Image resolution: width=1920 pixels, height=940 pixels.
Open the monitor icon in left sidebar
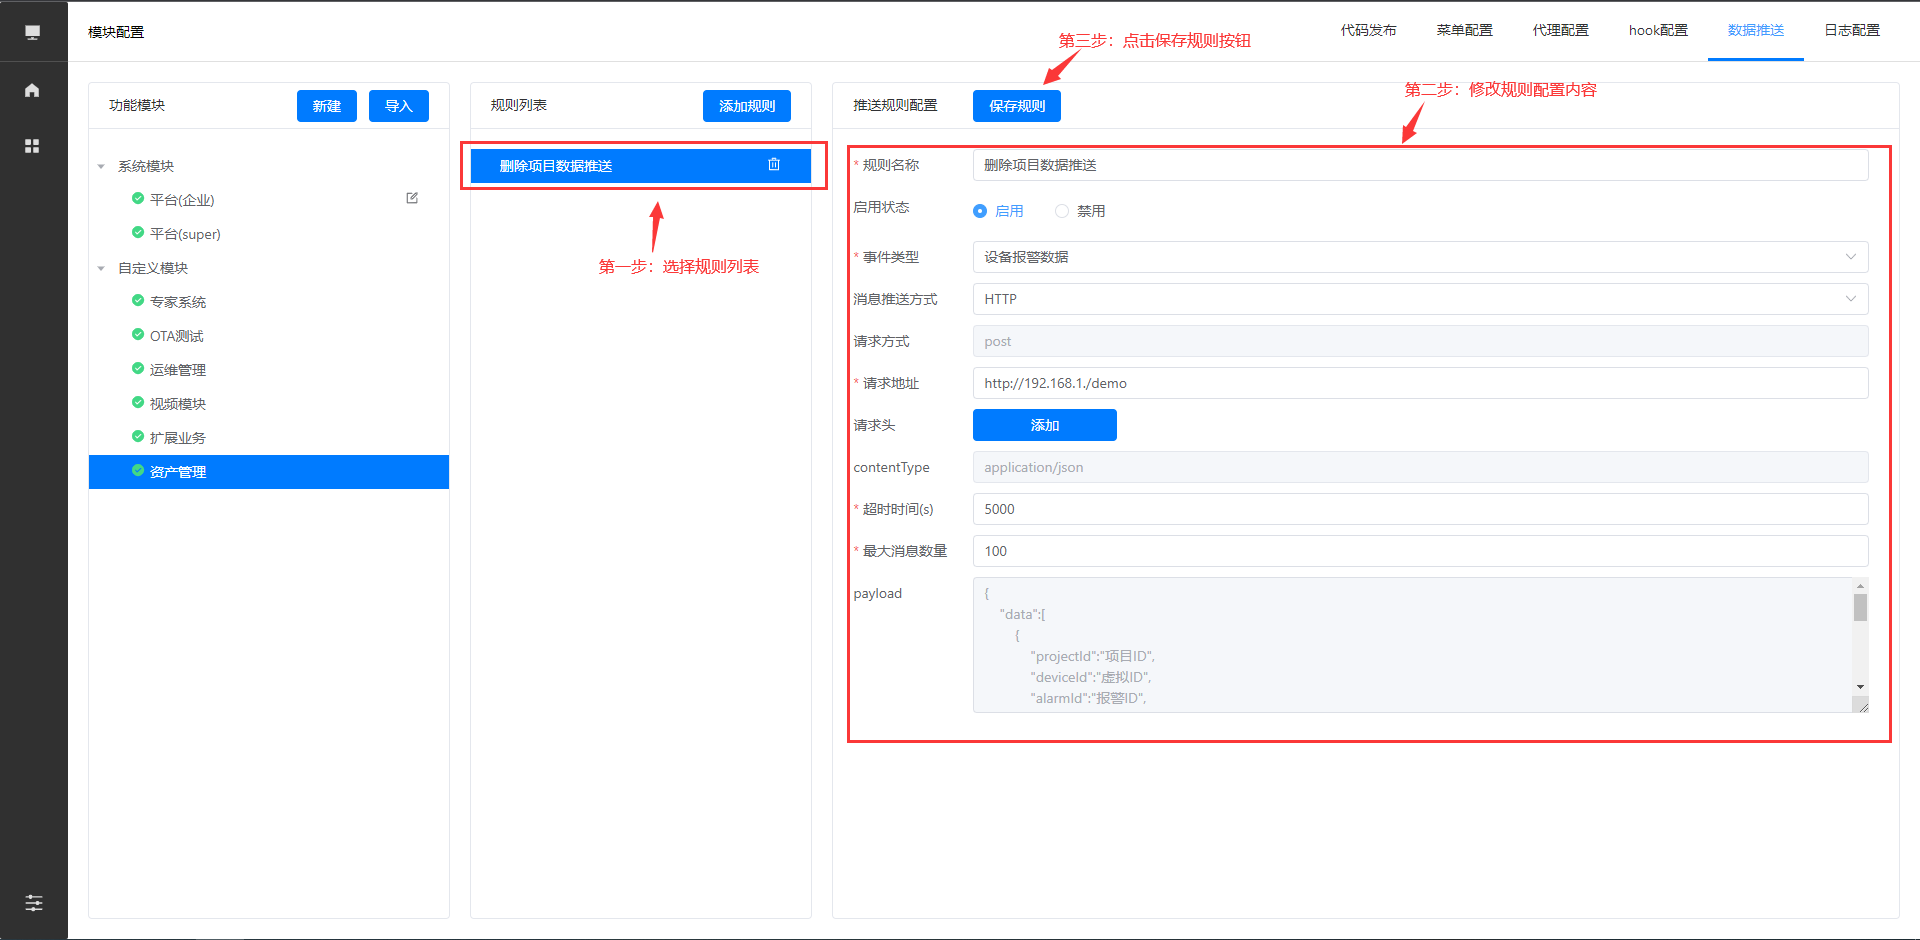33,32
